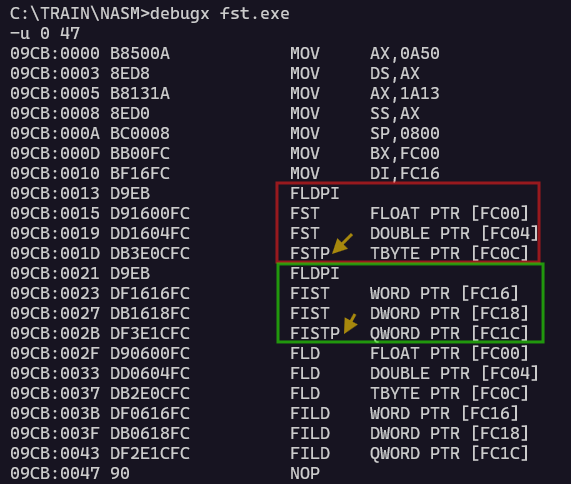Click address 09CB:0000 on first line
The width and height of the screenshot is (571, 484).
(55, 54)
